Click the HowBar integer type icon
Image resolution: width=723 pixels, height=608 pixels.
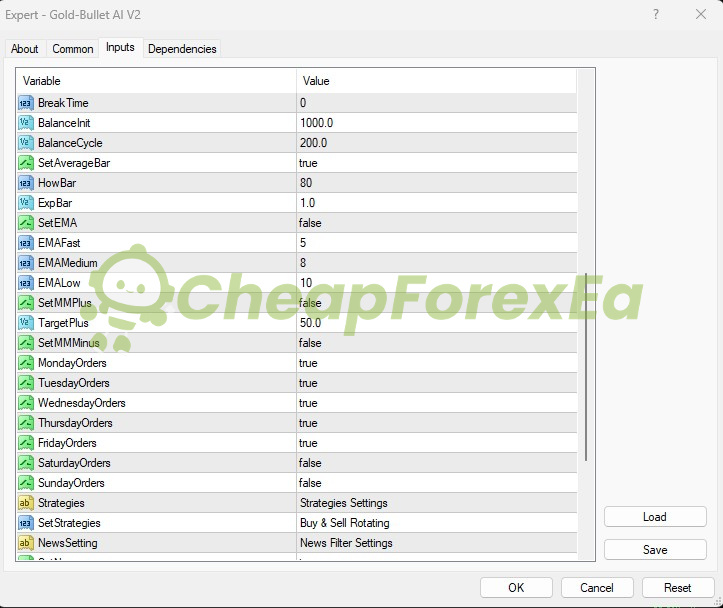[x=26, y=183]
